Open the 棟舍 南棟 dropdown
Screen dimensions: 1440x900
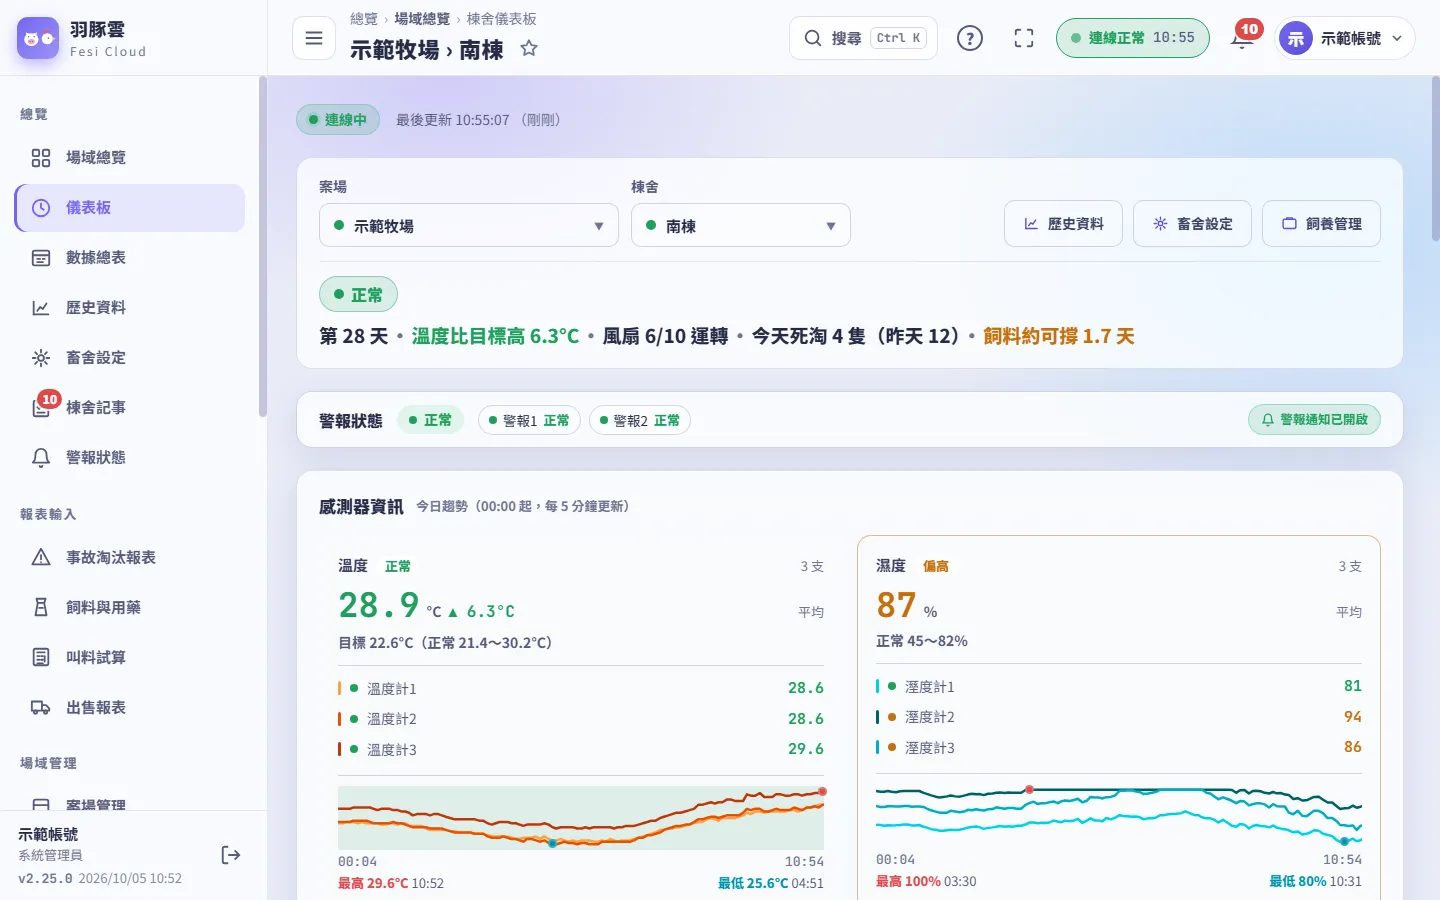click(x=741, y=225)
